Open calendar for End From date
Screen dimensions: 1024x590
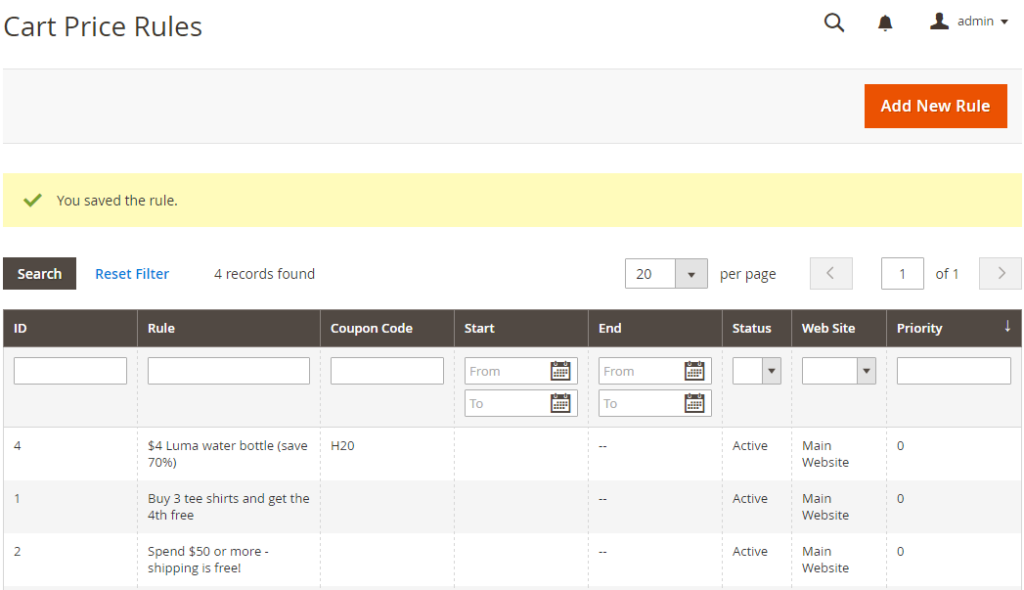coord(694,371)
